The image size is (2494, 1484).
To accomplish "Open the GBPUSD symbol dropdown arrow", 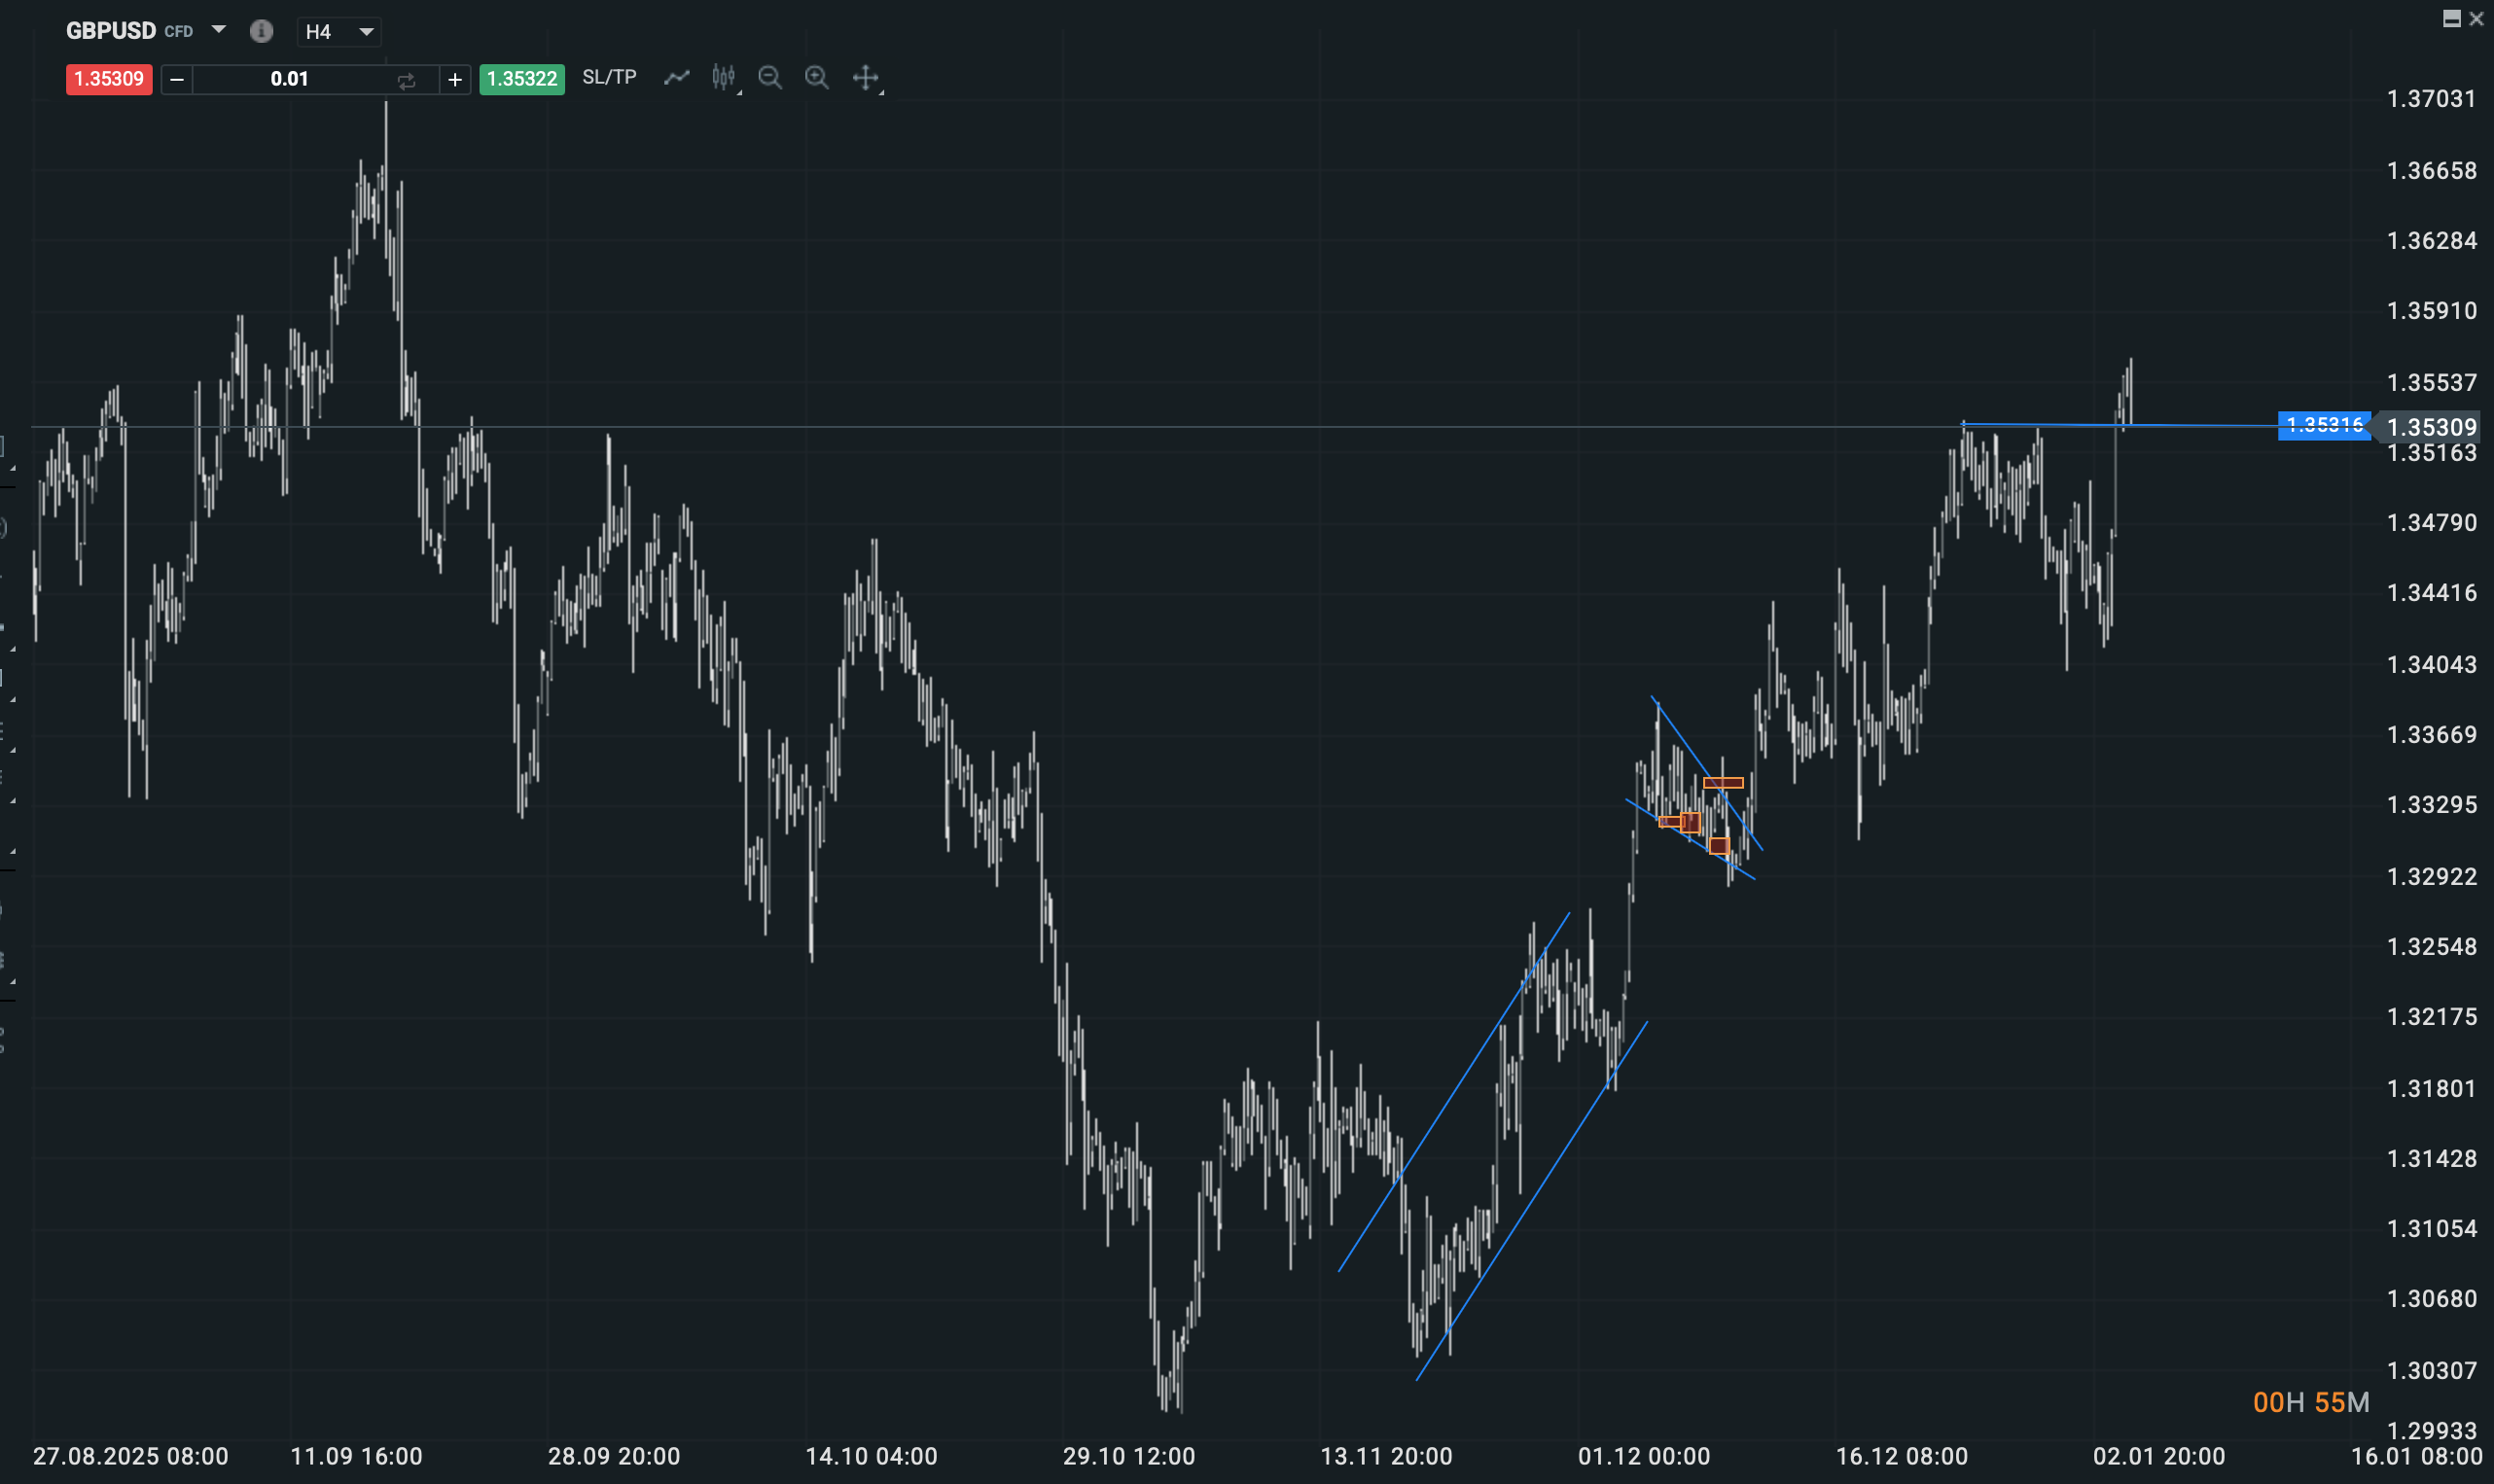I will [218, 30].
